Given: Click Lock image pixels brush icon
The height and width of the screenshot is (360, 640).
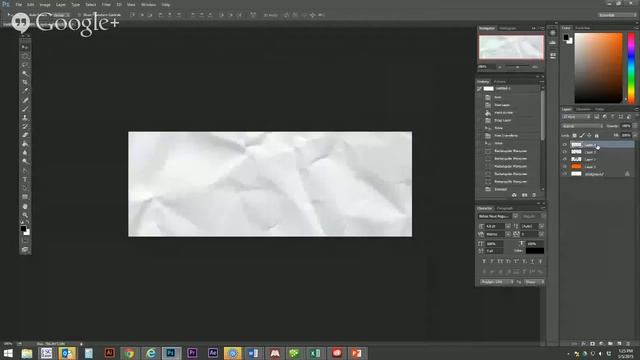Looking at the screenshot, I should point(582,135).
